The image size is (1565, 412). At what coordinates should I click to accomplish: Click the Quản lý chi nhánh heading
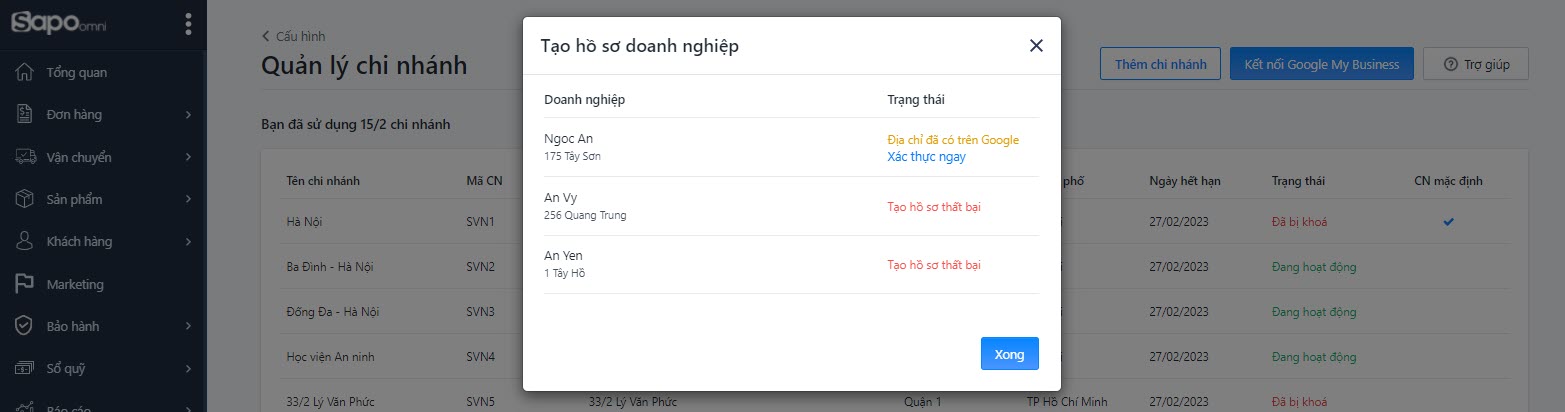[x=364, y=66]
